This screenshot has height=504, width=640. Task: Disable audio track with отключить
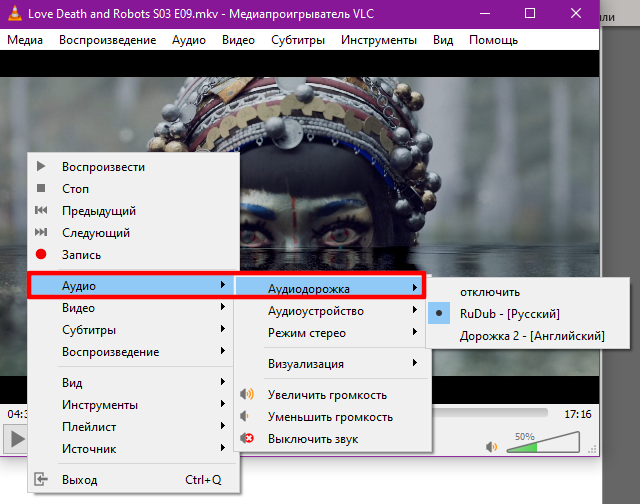pos(489,292)
